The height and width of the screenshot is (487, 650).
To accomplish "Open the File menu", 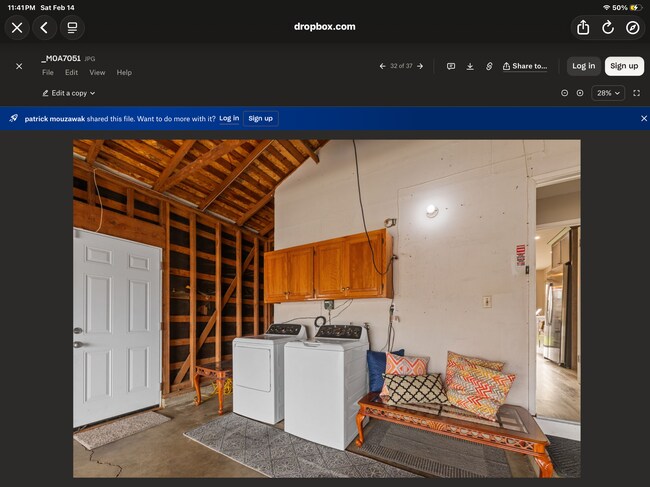I will tap(48, 73).
